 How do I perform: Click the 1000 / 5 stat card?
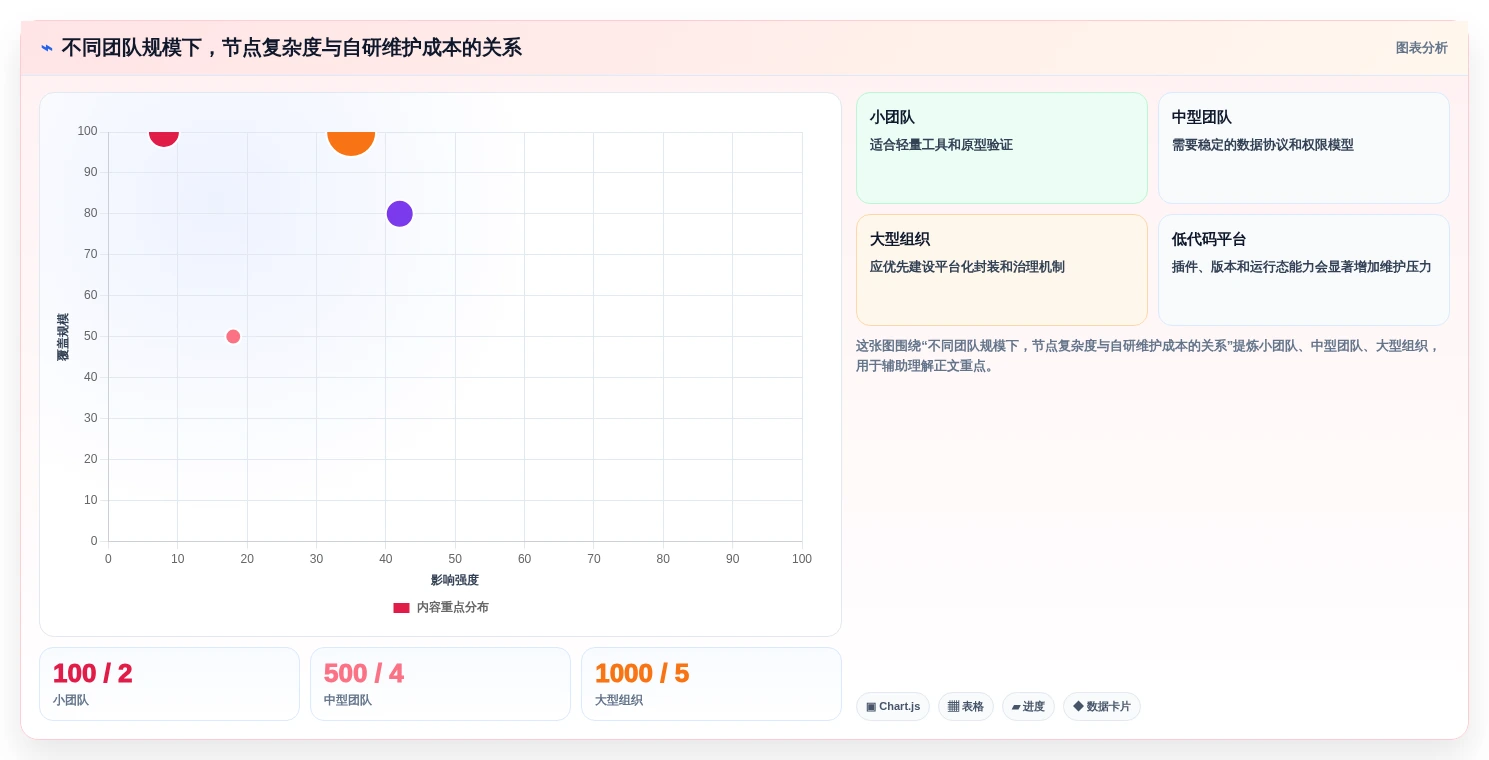pyautogui.click(x=711, y=684)
